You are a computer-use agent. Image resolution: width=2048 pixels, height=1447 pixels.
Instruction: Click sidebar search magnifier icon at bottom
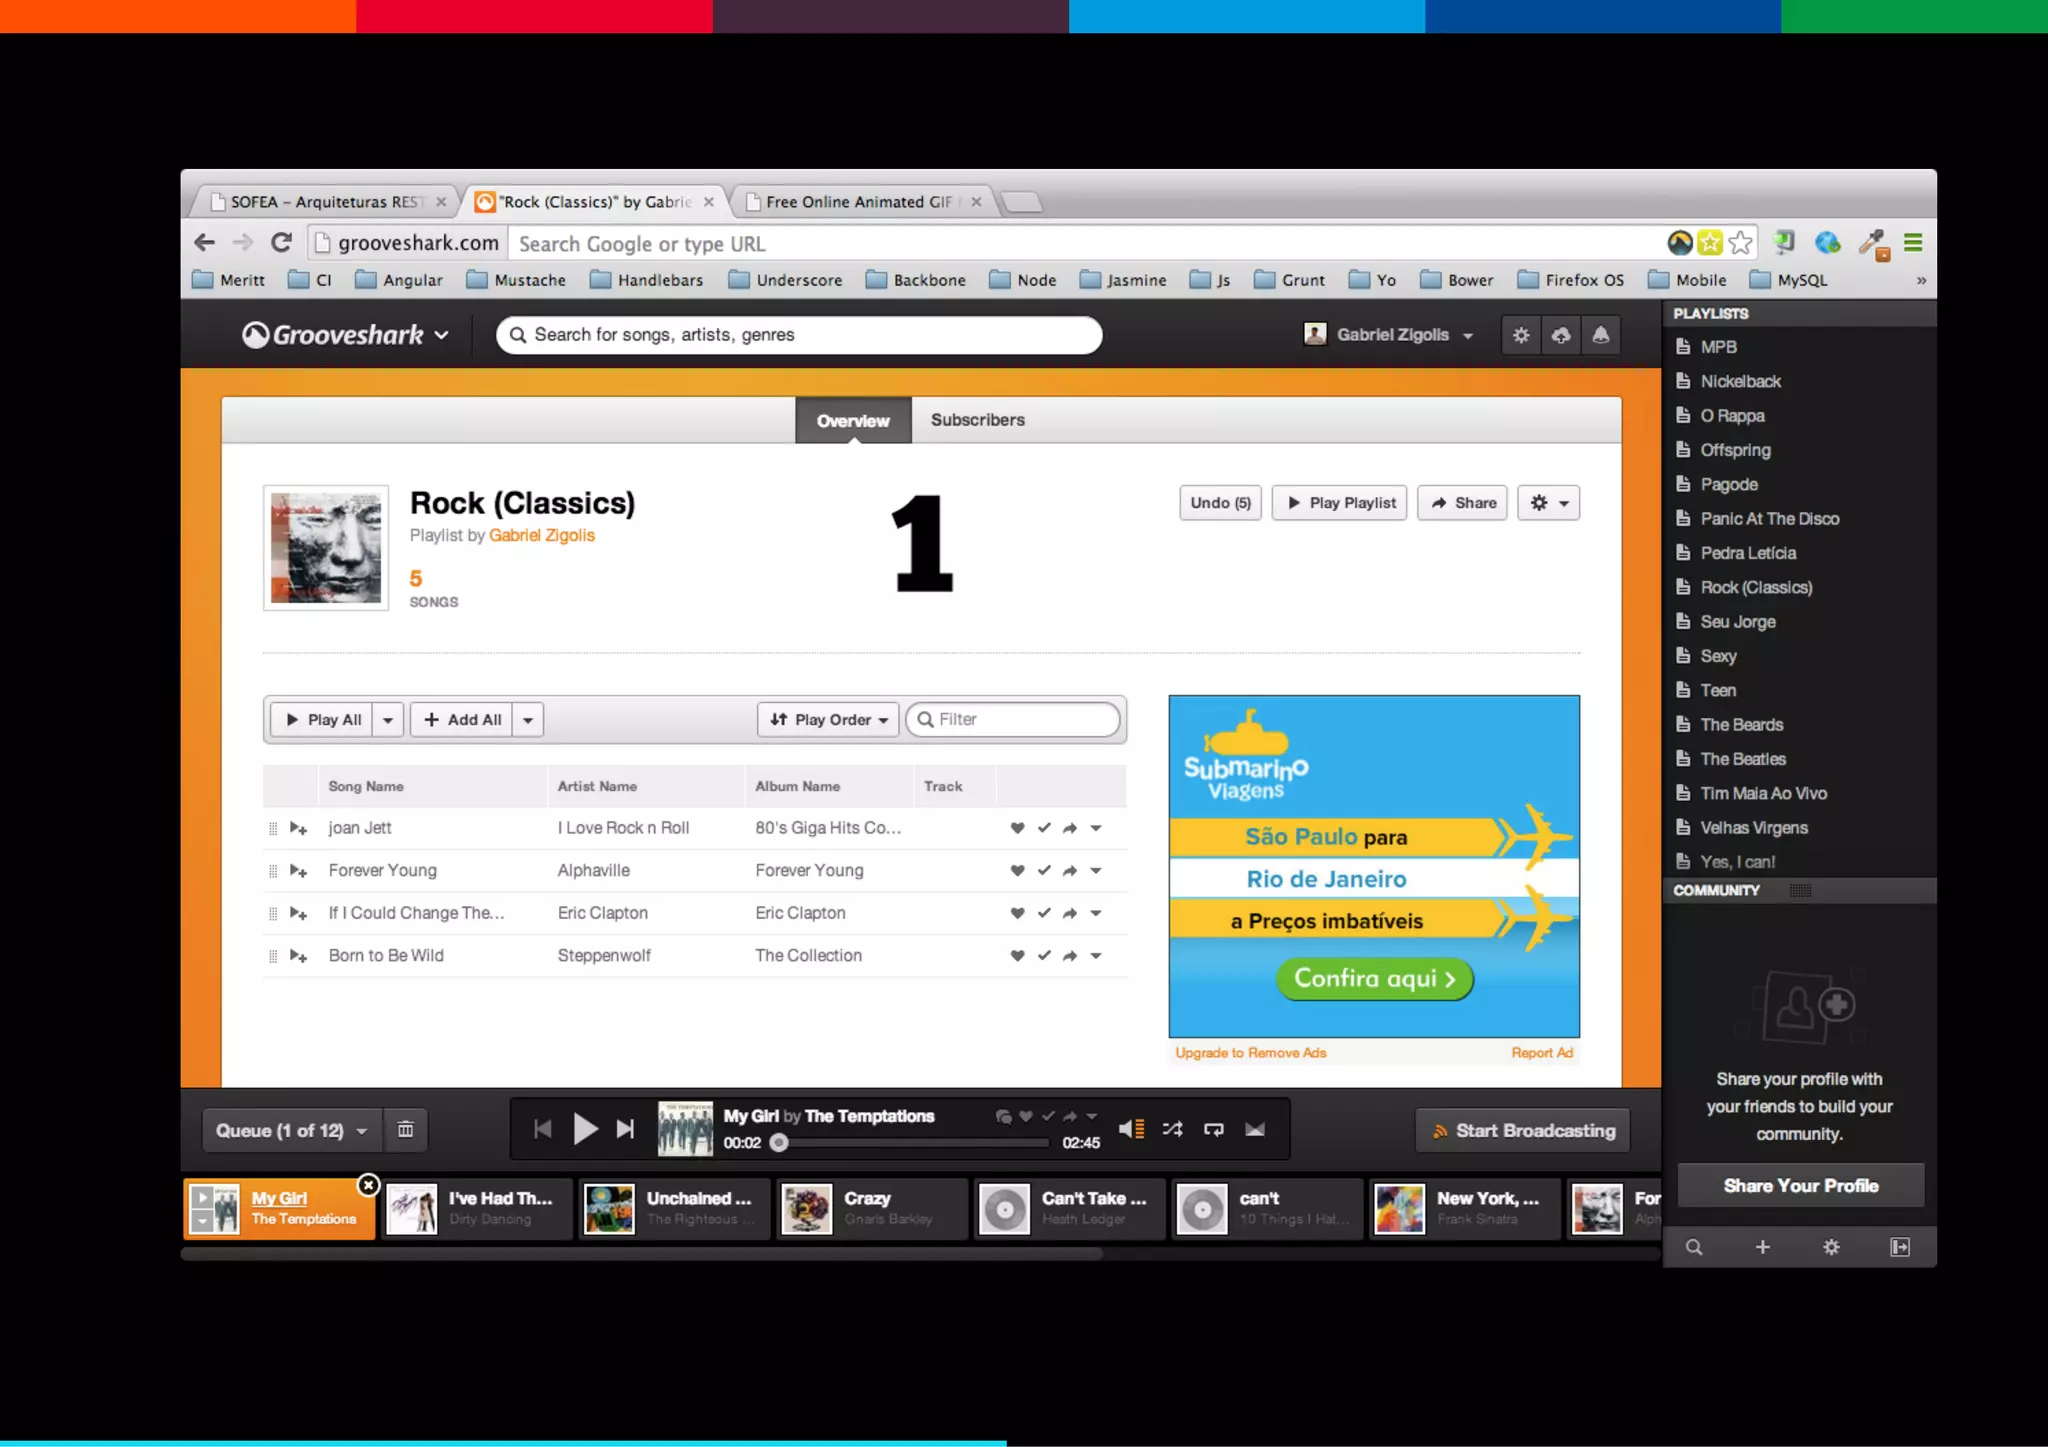1694,1247
